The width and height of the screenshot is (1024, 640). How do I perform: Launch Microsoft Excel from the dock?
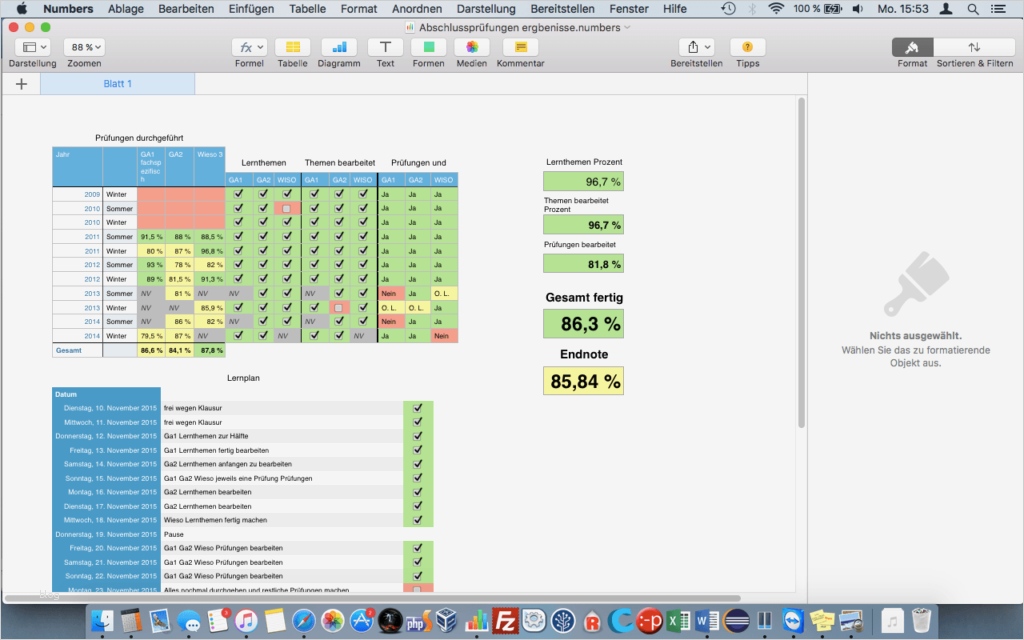[679, 620]
